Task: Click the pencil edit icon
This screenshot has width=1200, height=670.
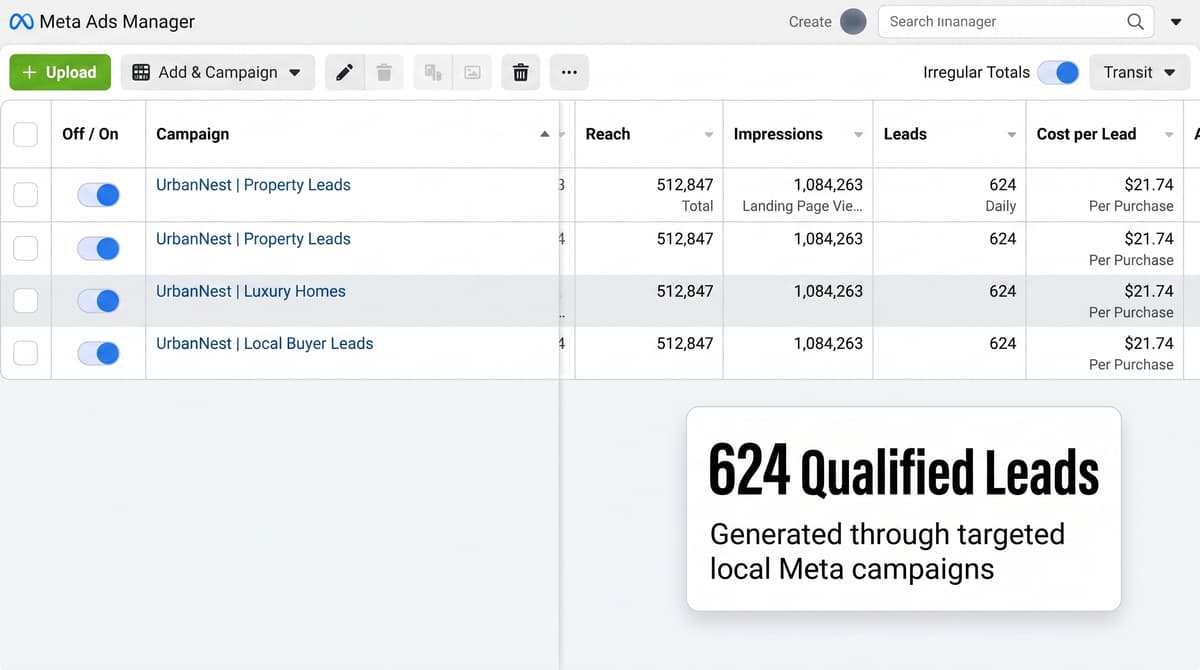Action: click(x=344, y=72)
